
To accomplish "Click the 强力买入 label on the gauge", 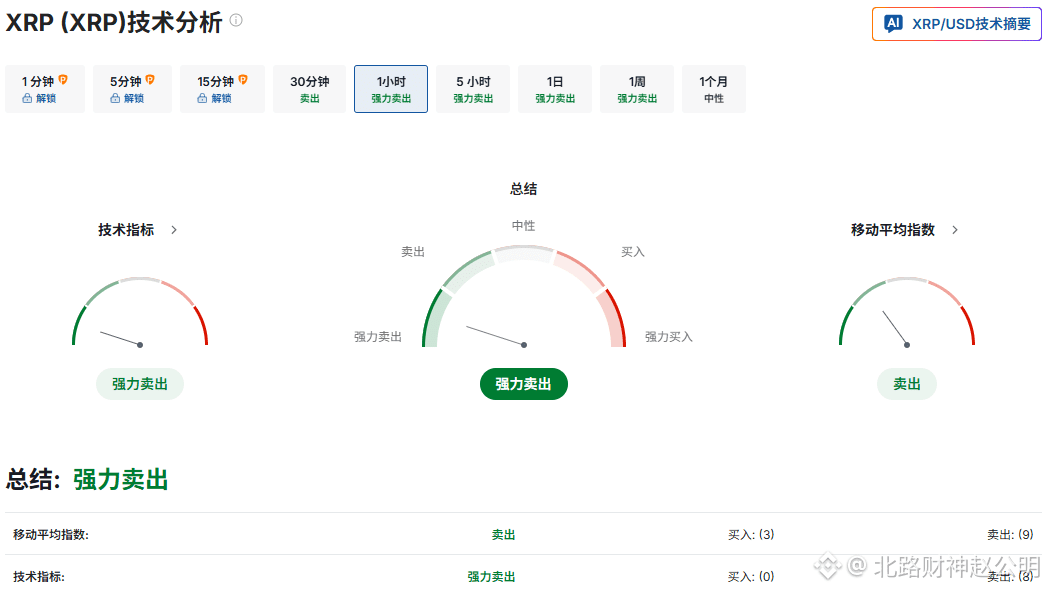I will 668,337.
